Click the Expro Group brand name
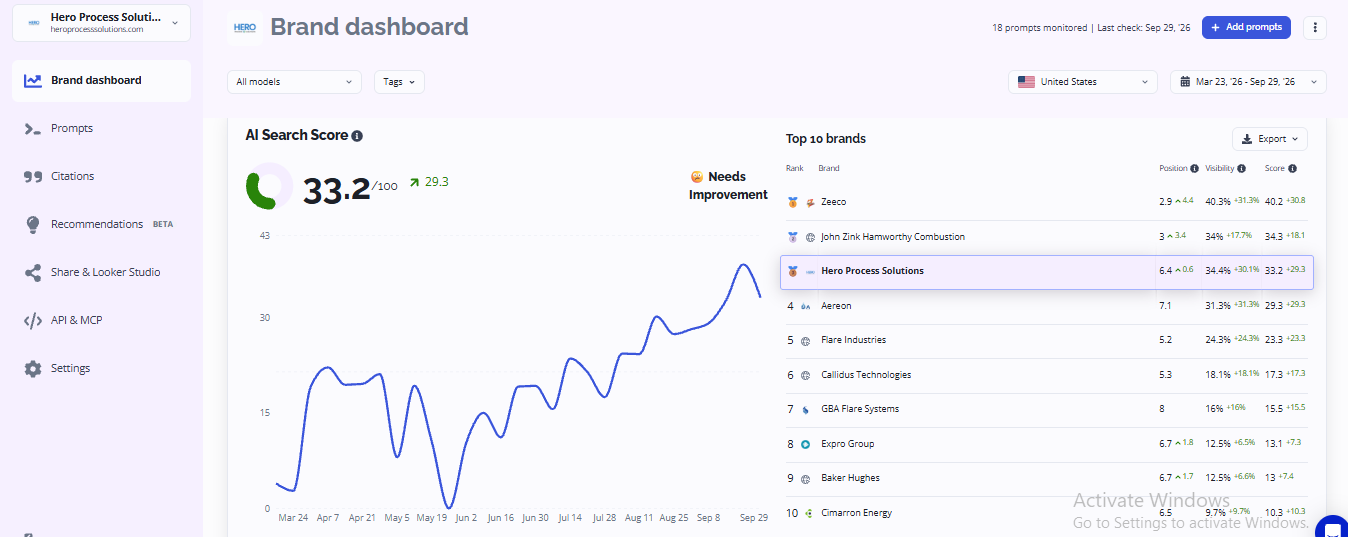This screenshot has width=1348, height=537. 848,444
